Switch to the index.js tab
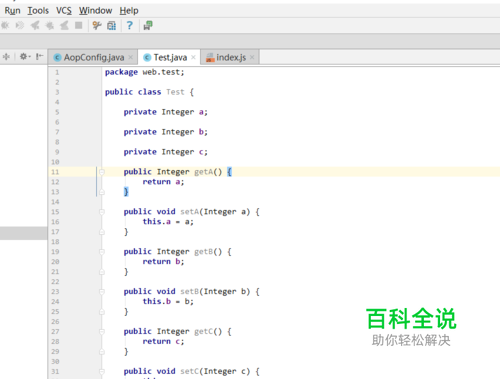The height and width of the screenshot is (379, 500). click(230, 58)
